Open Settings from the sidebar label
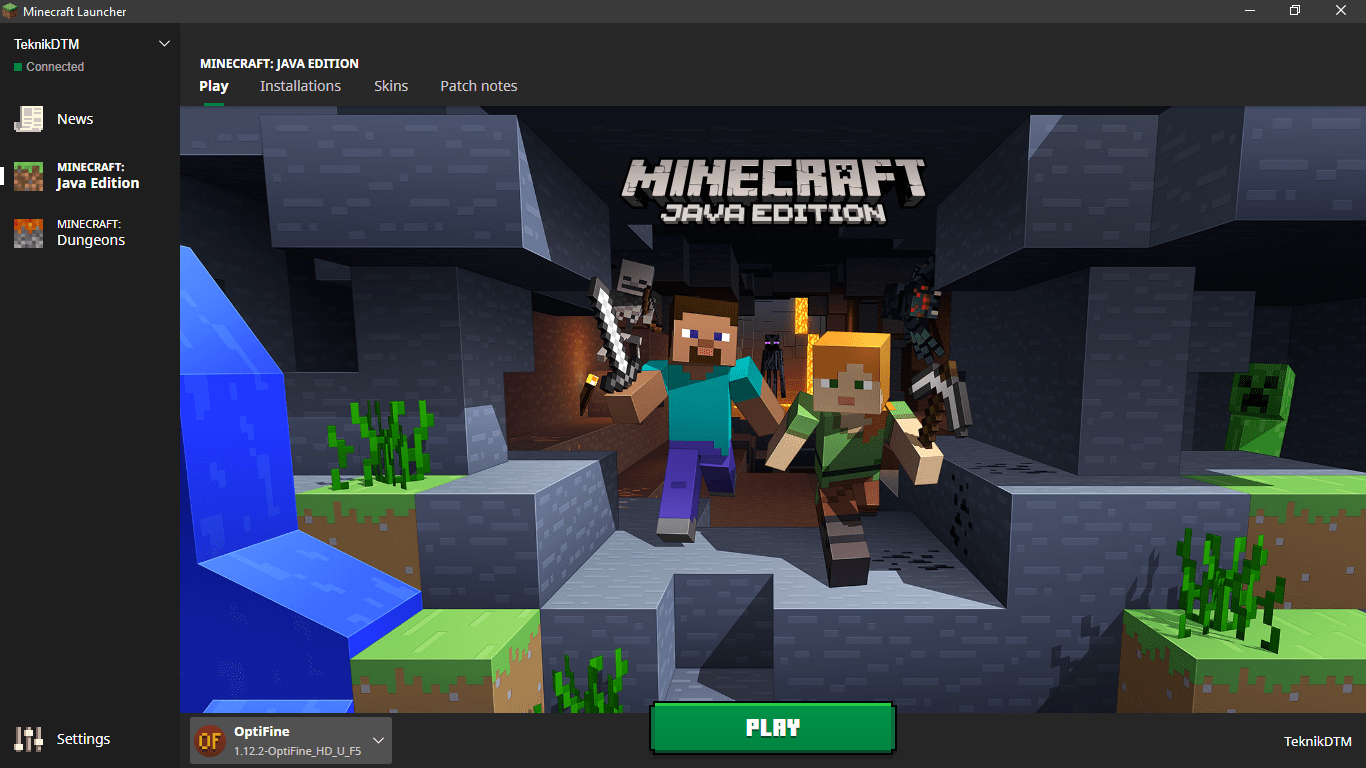The height and width of the screenshot is (768, 1366). (83, 739)
